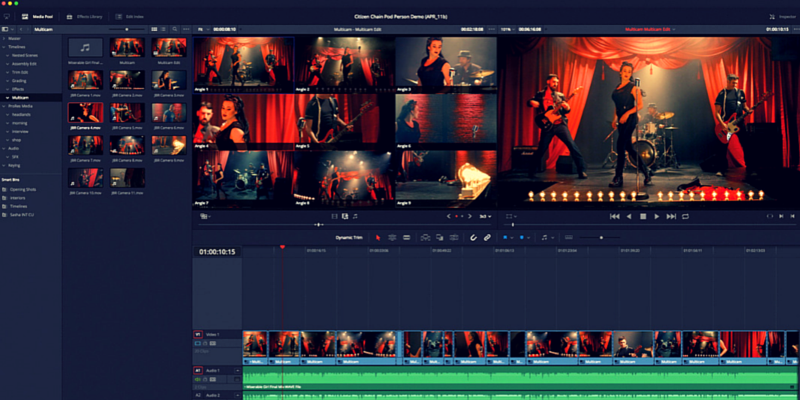Click the Overwrite Clip edit icon
The height and width of the screenshot is (400, 800).
click(439, 237)
